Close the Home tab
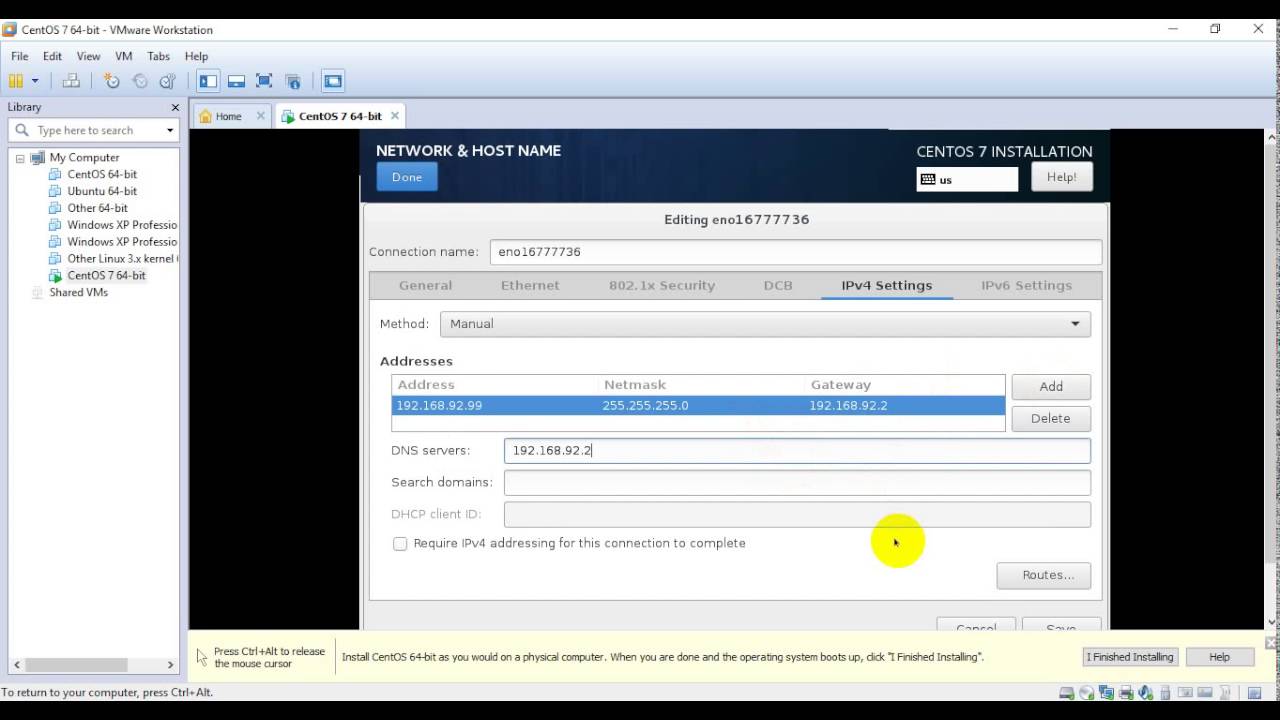This screenshot has width=1280, height=720. [261, 116]
